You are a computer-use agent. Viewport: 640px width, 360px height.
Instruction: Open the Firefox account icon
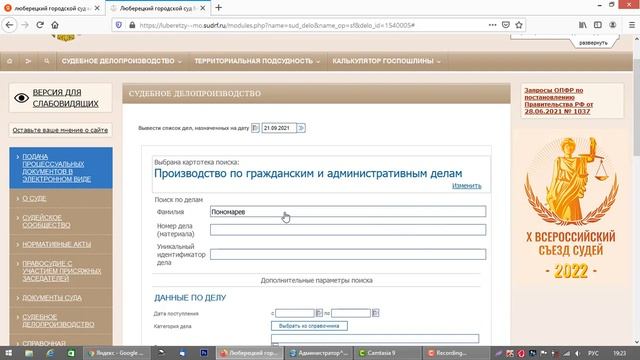tap(613, 25)
